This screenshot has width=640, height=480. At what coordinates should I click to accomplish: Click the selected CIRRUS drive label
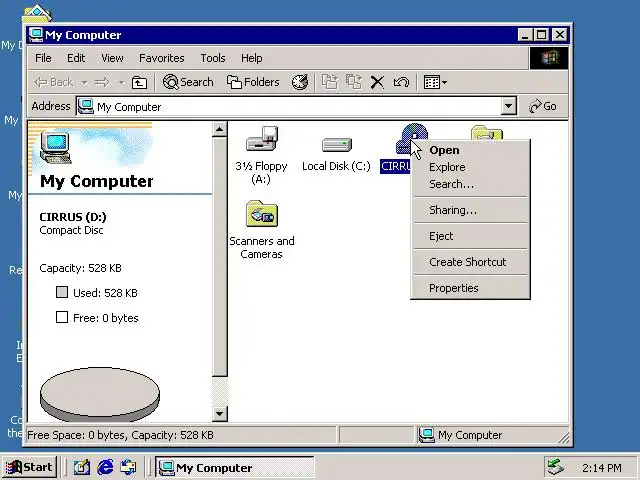[395, 167]
